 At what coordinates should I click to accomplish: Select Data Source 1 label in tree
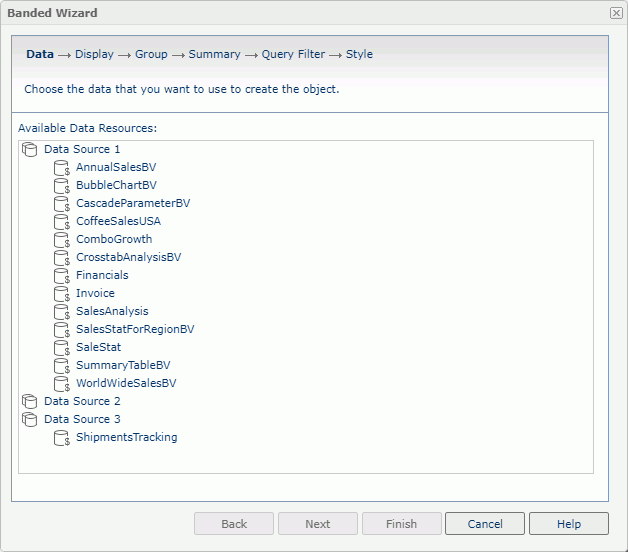[82, 149]
